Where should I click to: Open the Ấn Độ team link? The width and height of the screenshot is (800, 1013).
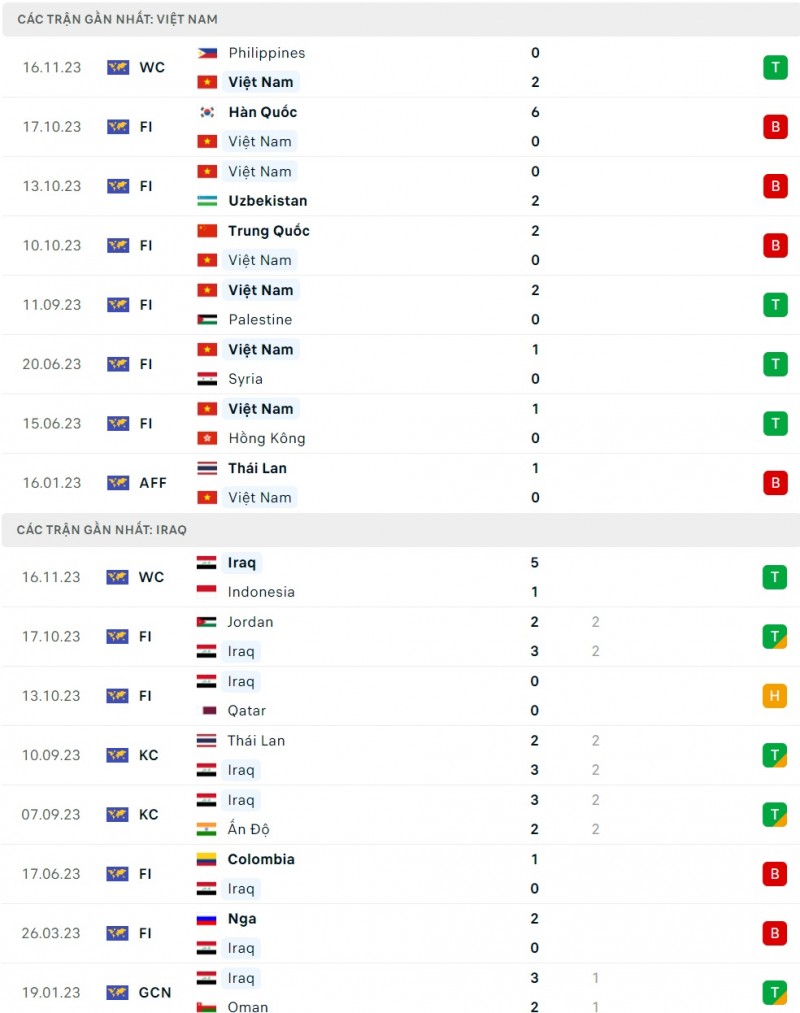click(249, 829)
